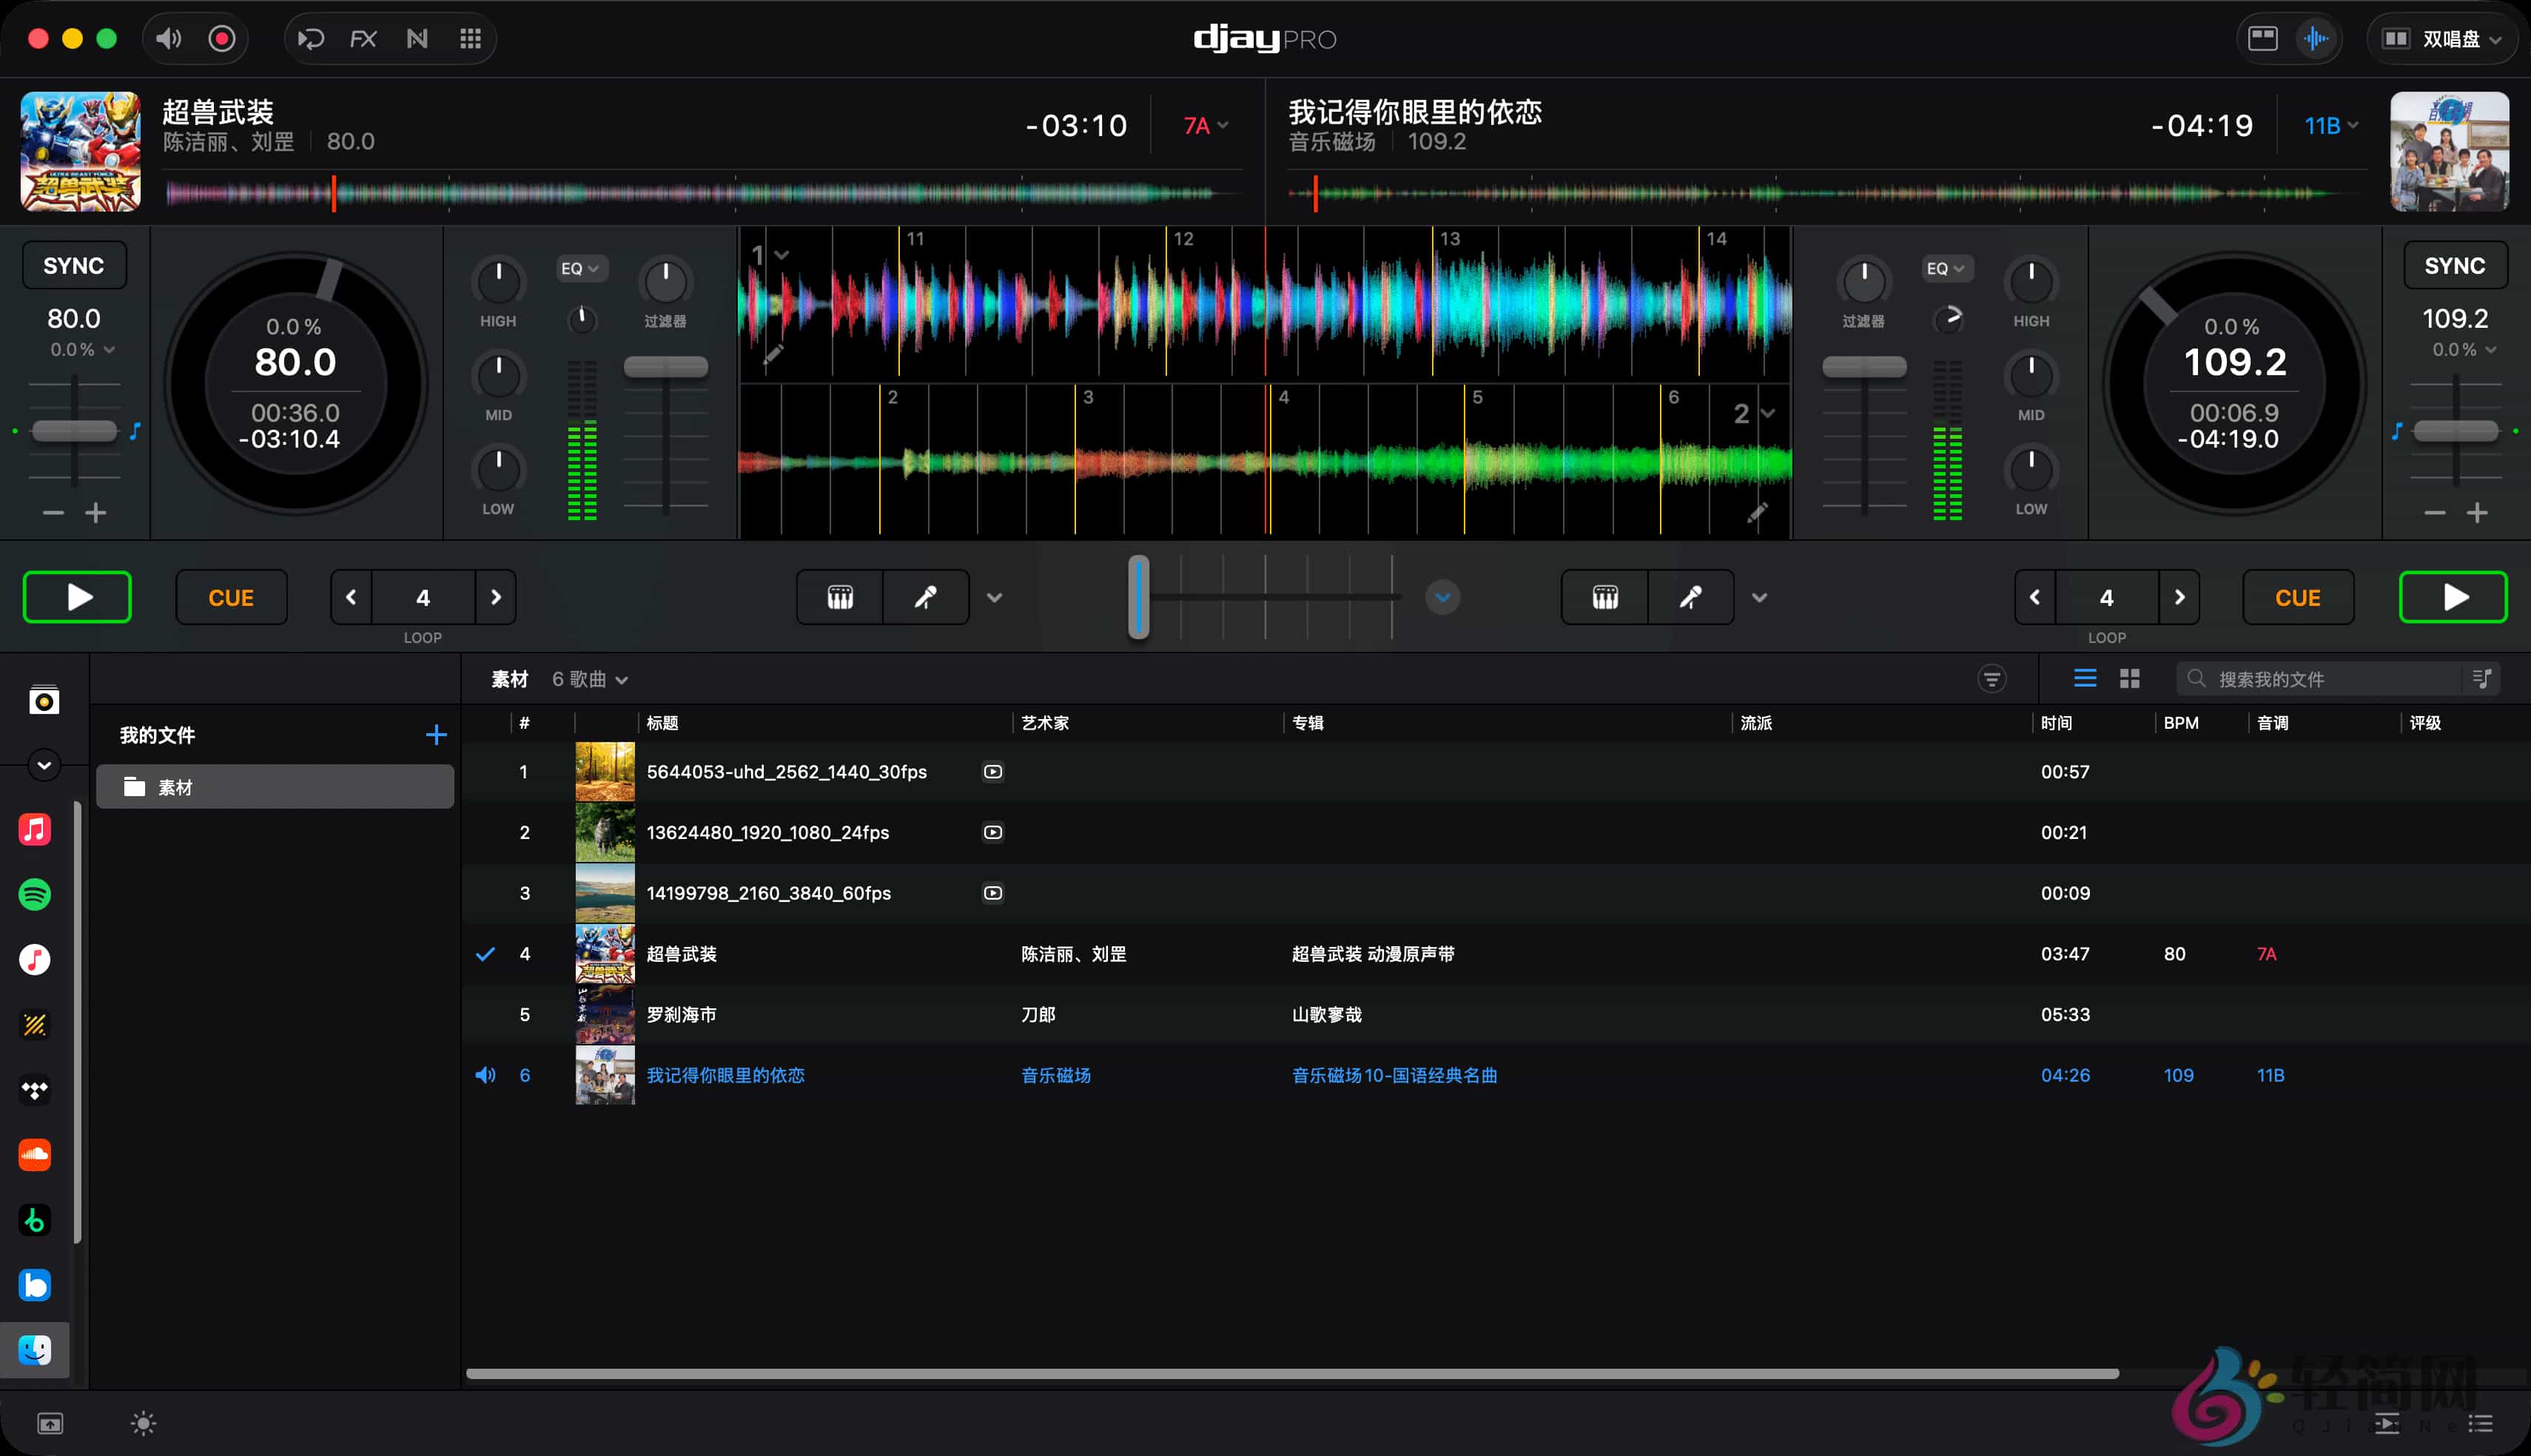Open the 双唱盘 layout dropdown
Screen dimensions: 2531x1456
tap(2442, 39)
